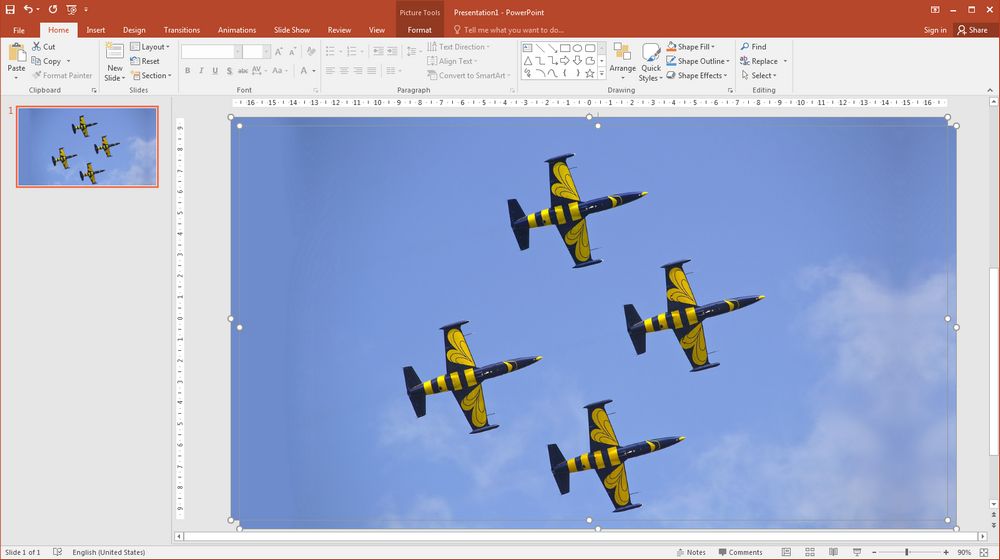Open Quick Styles gallery

tap(651, 61)
